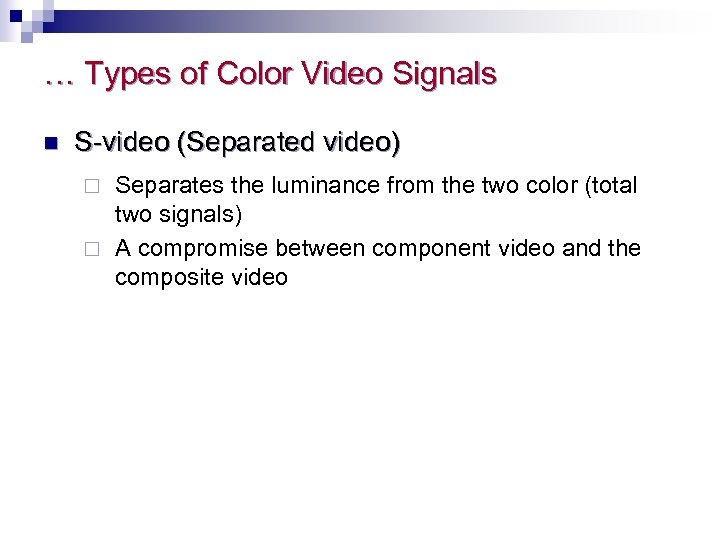The image size is (720, 540).
Task: Click the text "composite video"
Action: pos(201,277)
